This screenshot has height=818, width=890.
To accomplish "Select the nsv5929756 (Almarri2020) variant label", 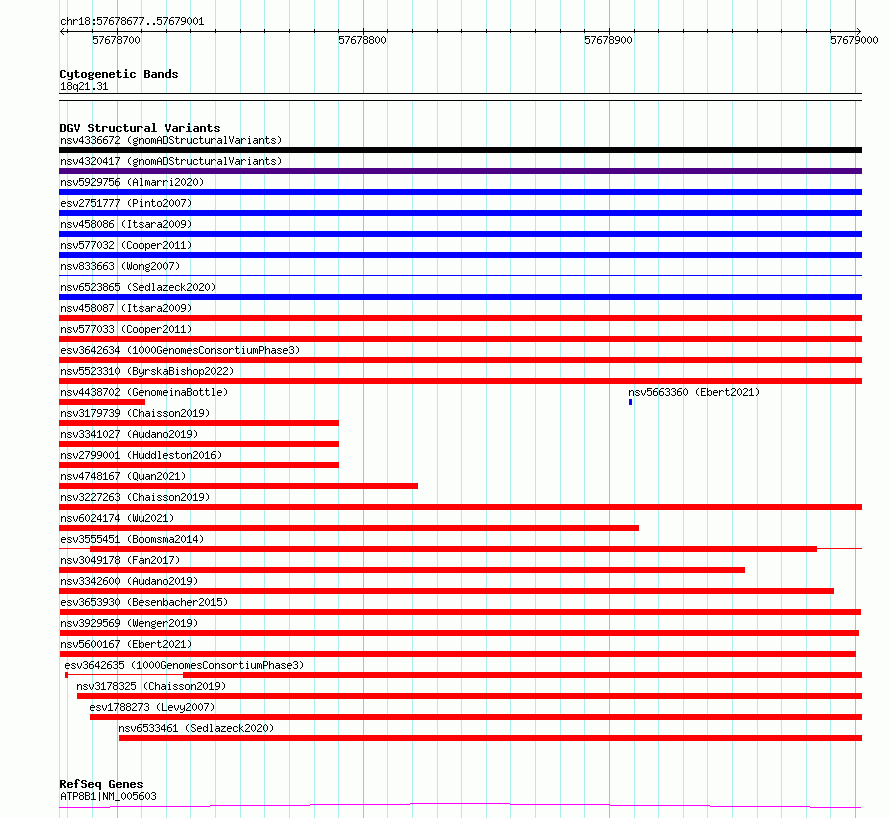I will tap(132, 182).
